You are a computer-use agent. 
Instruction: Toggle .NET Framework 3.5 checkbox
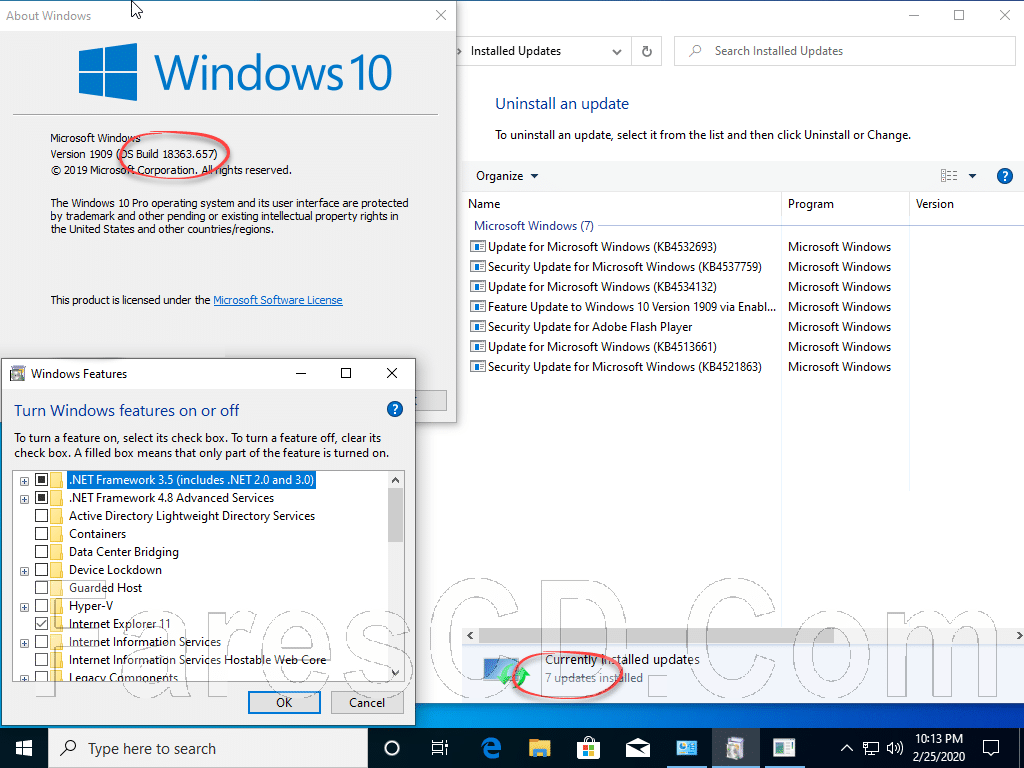click(42, 480)
